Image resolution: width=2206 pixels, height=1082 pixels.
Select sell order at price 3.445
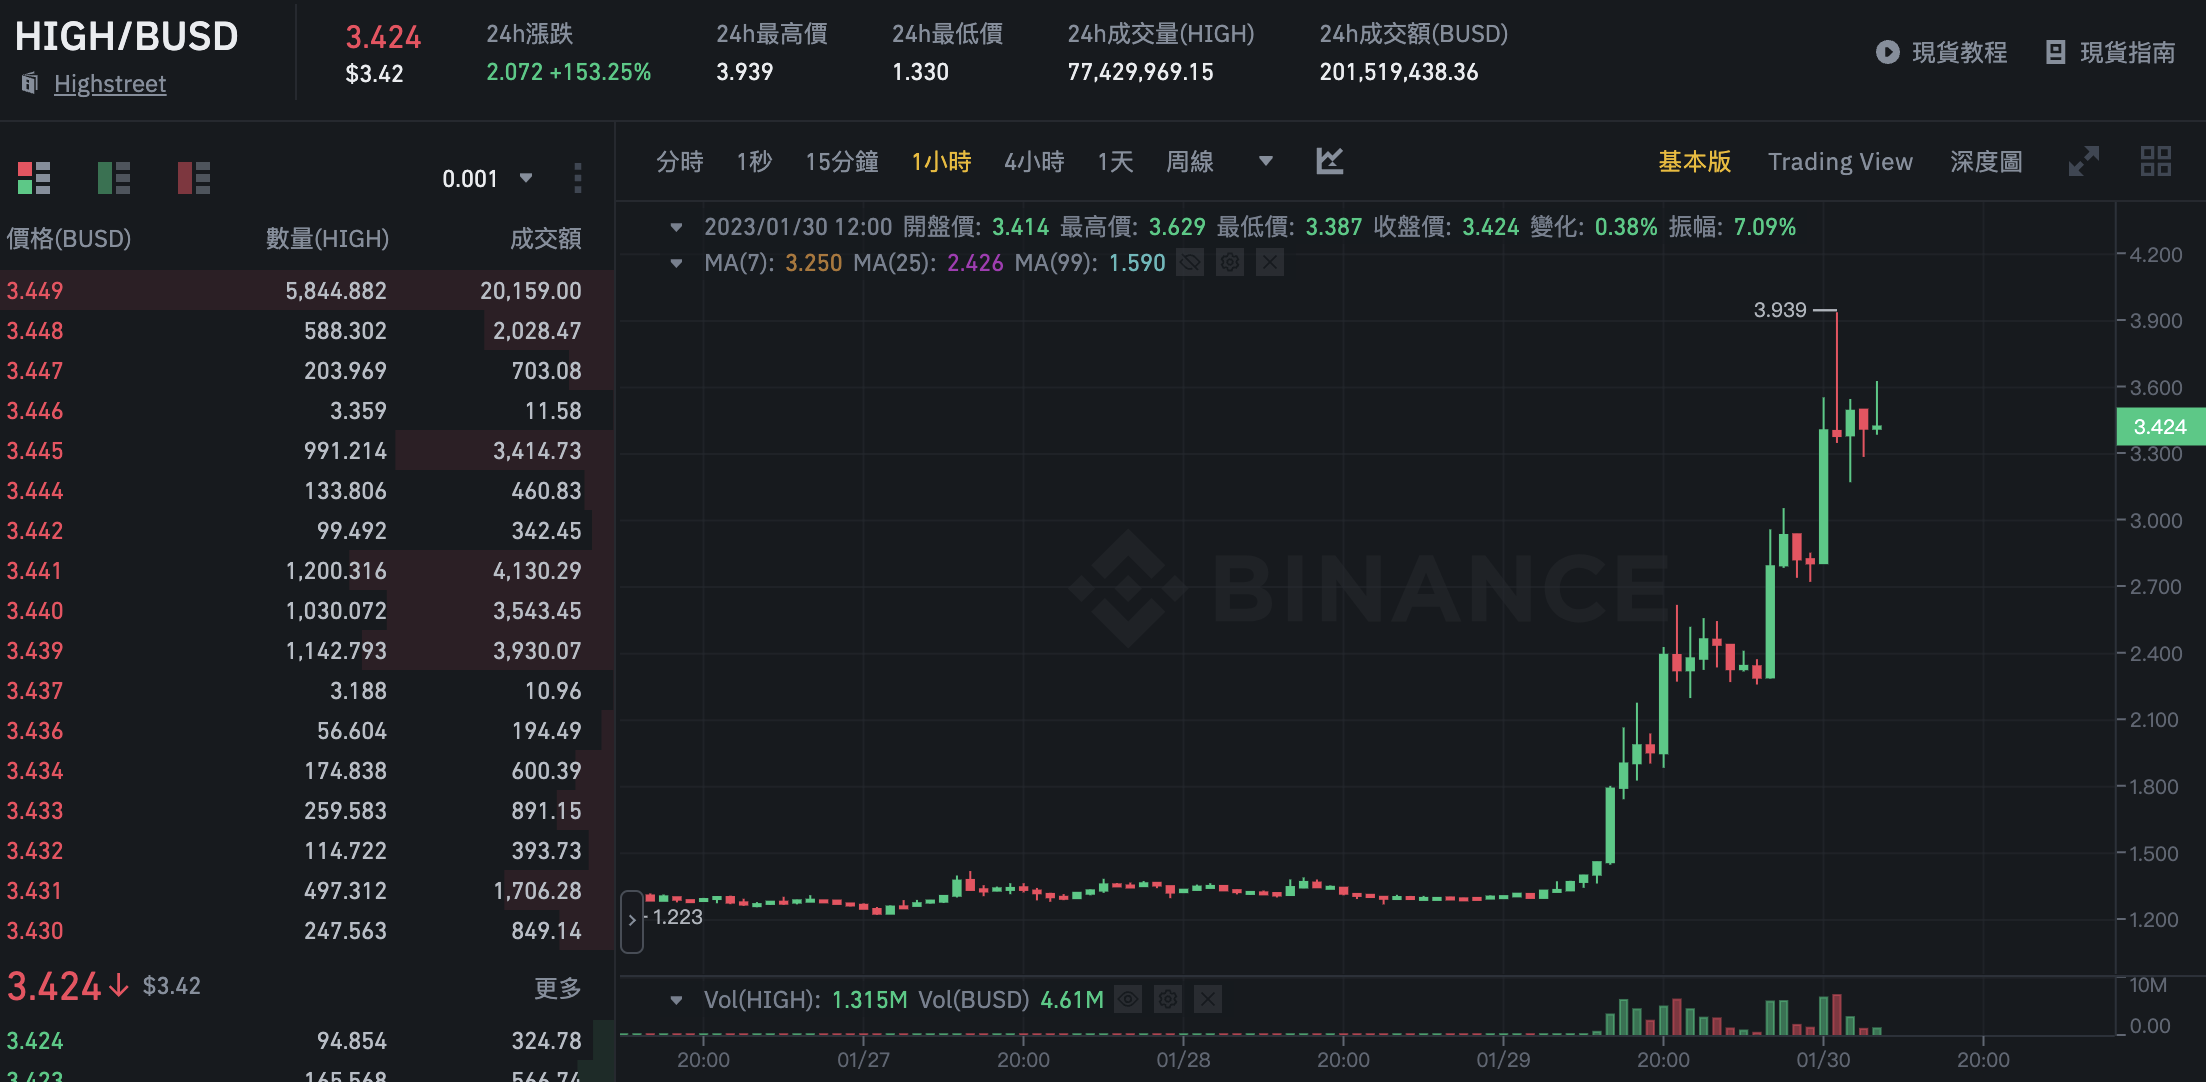coord(306,450)
